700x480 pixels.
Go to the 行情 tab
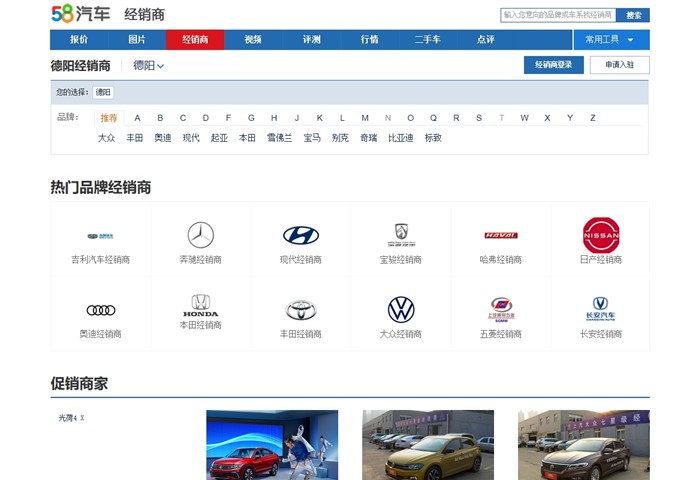coord(370,40)
